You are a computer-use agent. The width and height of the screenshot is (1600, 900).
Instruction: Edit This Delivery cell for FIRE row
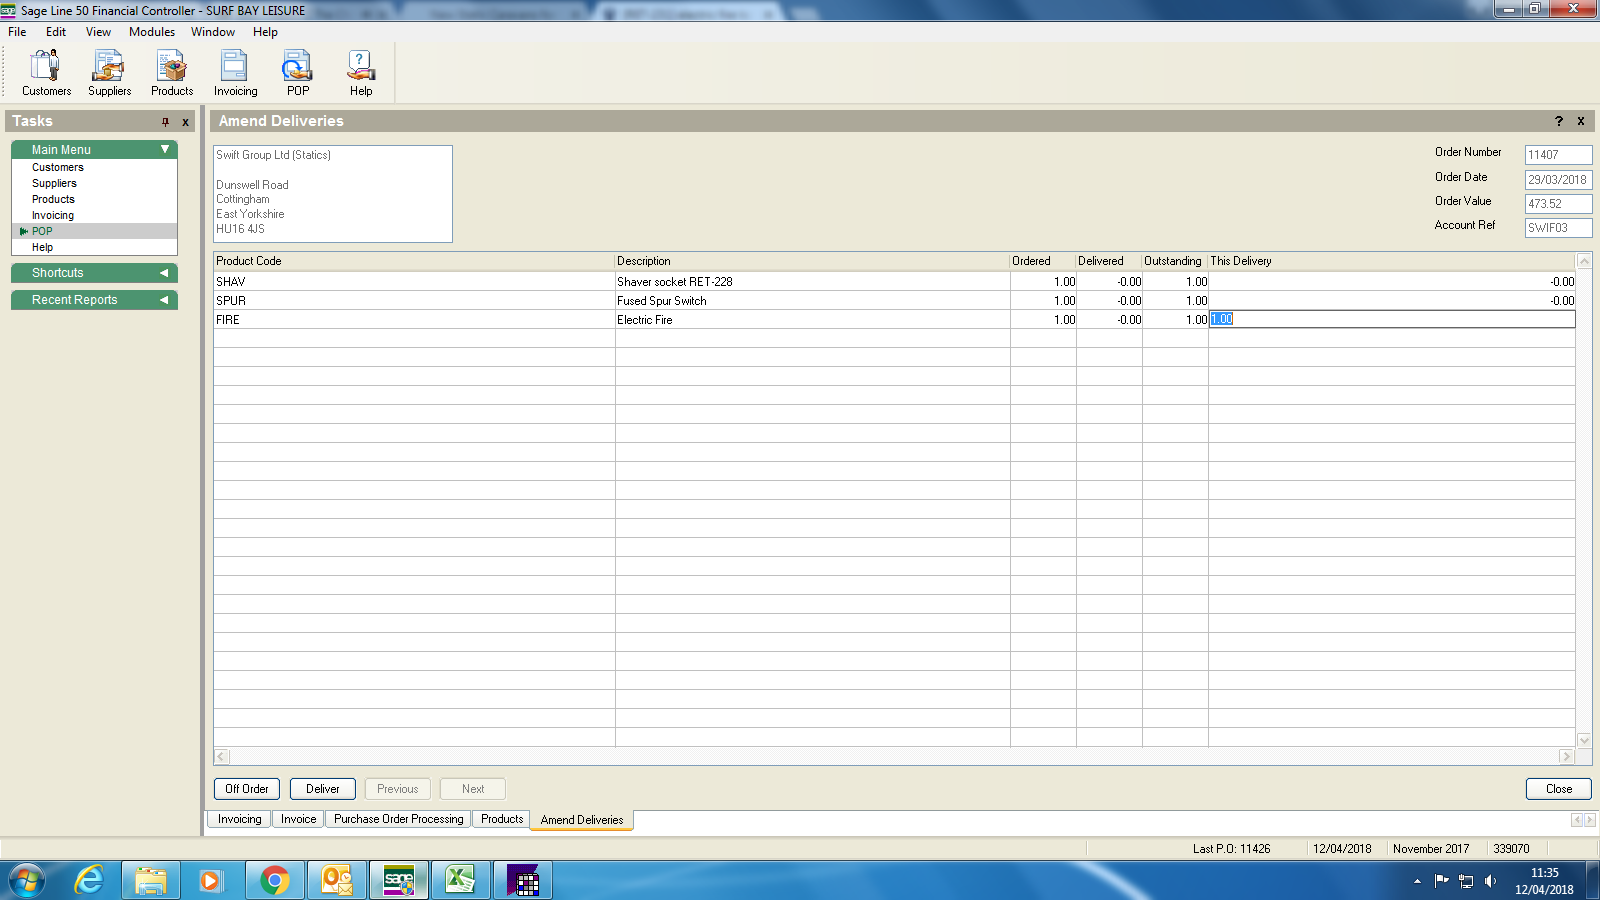tap(1392, 319)
